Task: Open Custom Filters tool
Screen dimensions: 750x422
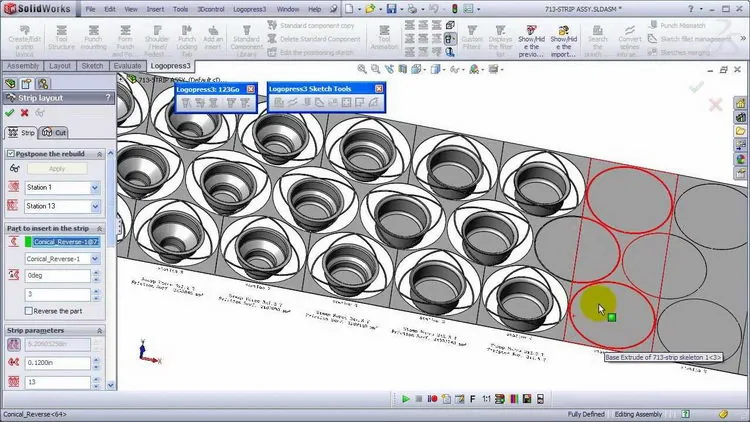Action: [x=472, y=38]
